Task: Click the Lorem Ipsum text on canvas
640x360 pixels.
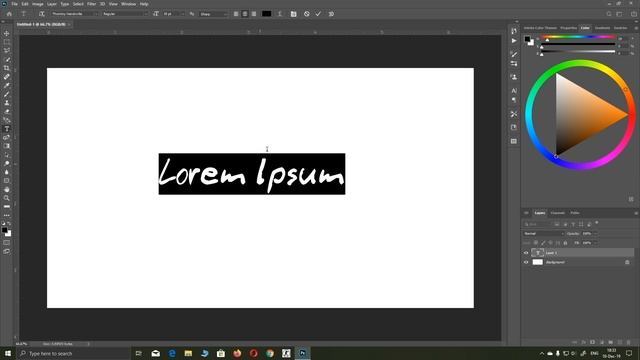Action: (x=252, y=174)
